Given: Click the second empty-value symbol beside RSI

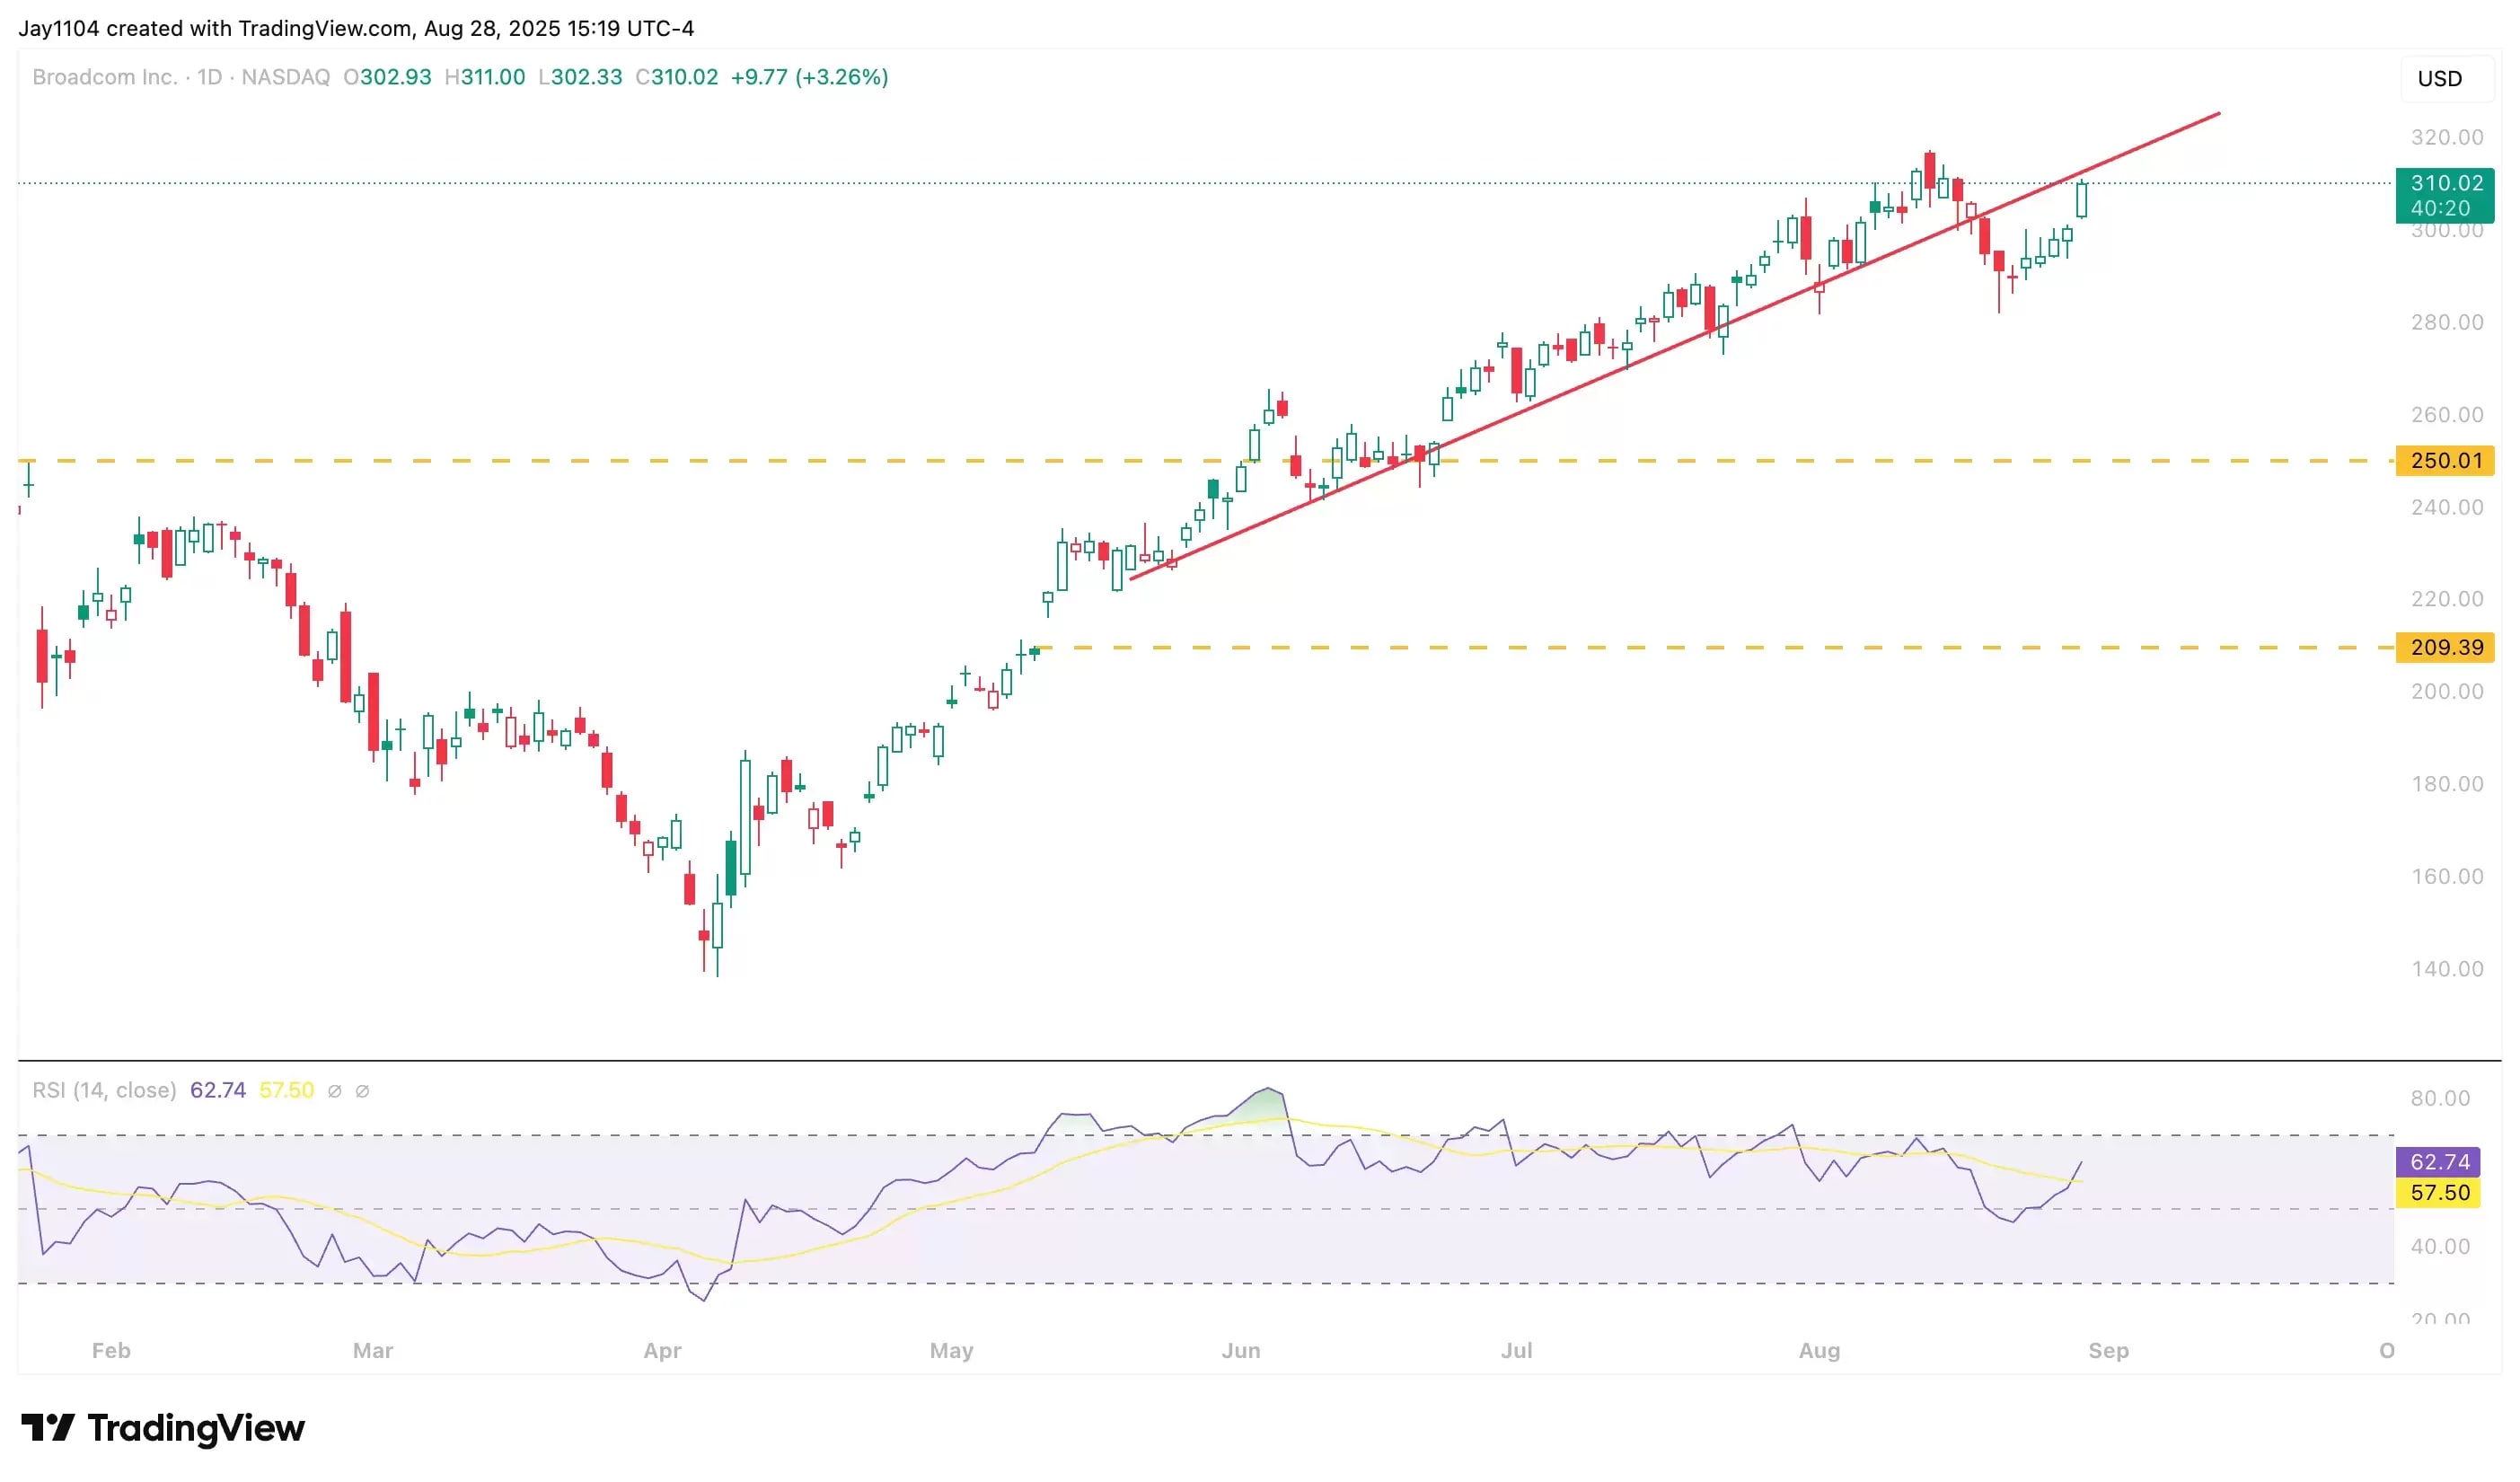Looking at the screenshot, I should (363, 1091).
